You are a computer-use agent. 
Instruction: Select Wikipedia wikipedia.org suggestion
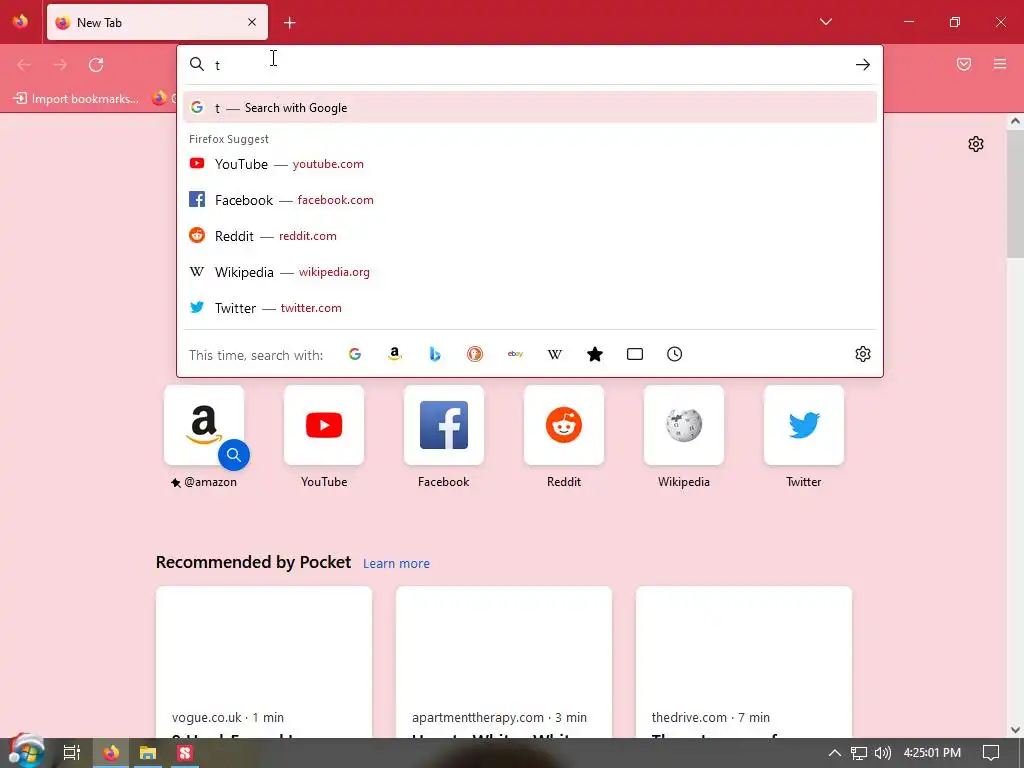point(530,272)
